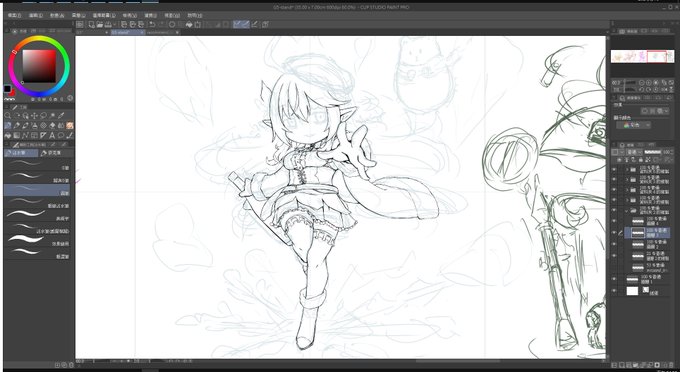
Task: Choose the 效果線用 thick stroke pen
Action: coord(38,239)
